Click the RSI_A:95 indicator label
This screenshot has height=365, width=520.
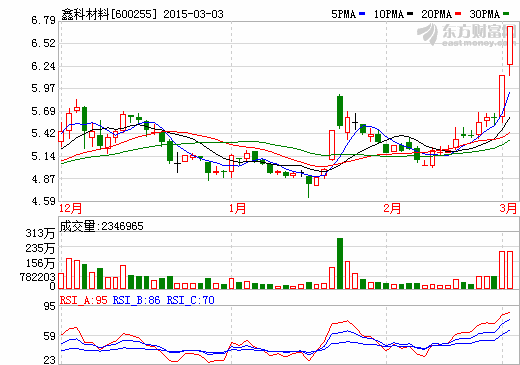(x=84, y=300)
